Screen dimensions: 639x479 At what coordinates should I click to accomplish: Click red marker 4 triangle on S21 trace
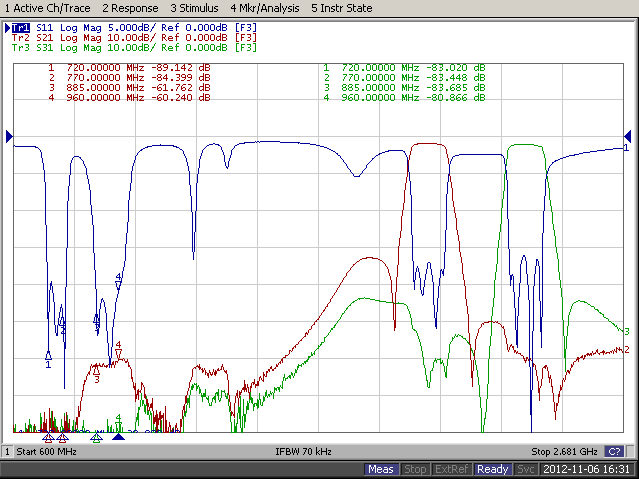coord(118,354)
